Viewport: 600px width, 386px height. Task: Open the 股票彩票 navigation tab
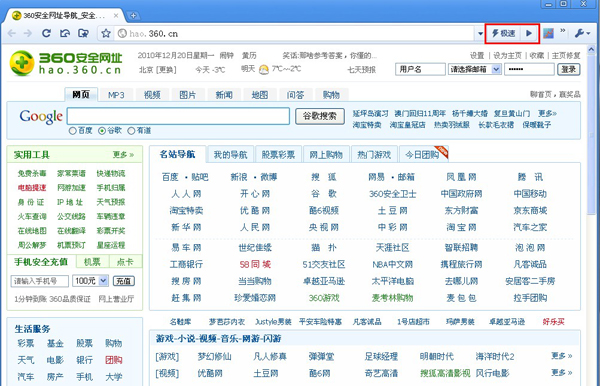coord(278,155)
